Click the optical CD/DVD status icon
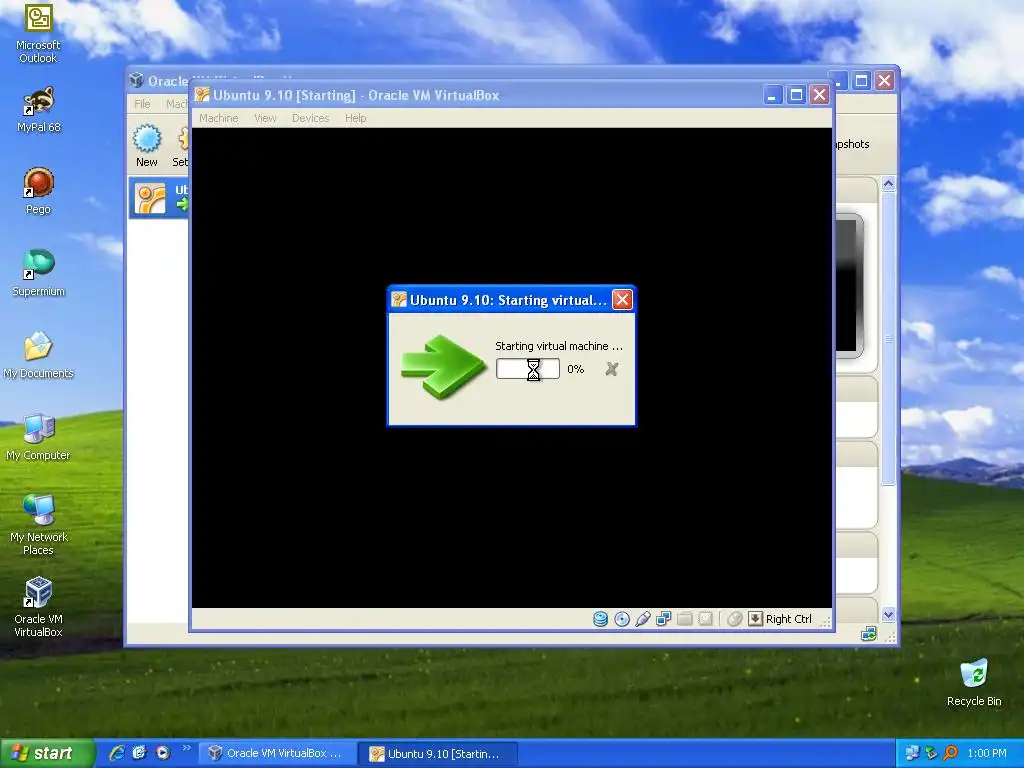The image size is (1024, 768). coord(622,618)
